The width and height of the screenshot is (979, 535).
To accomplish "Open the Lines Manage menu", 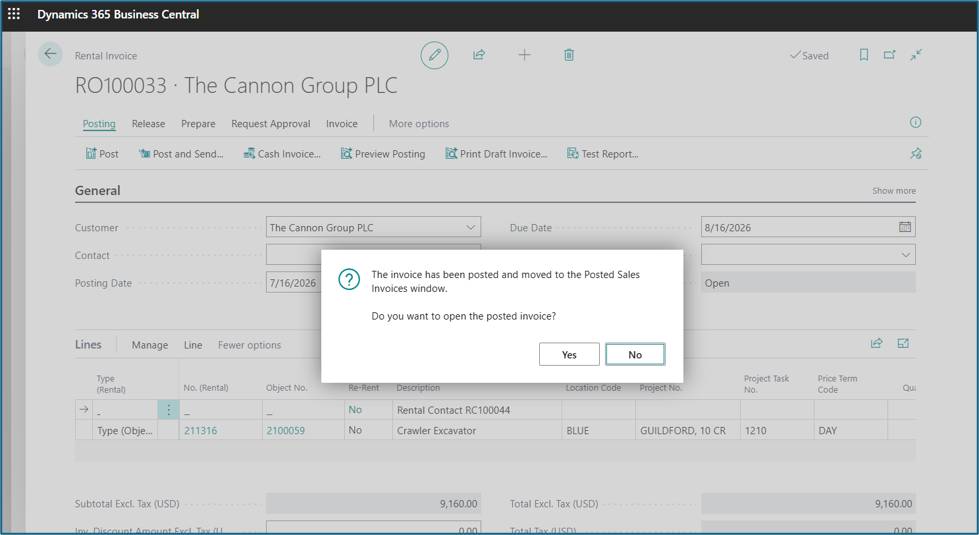I will (150, 345).
